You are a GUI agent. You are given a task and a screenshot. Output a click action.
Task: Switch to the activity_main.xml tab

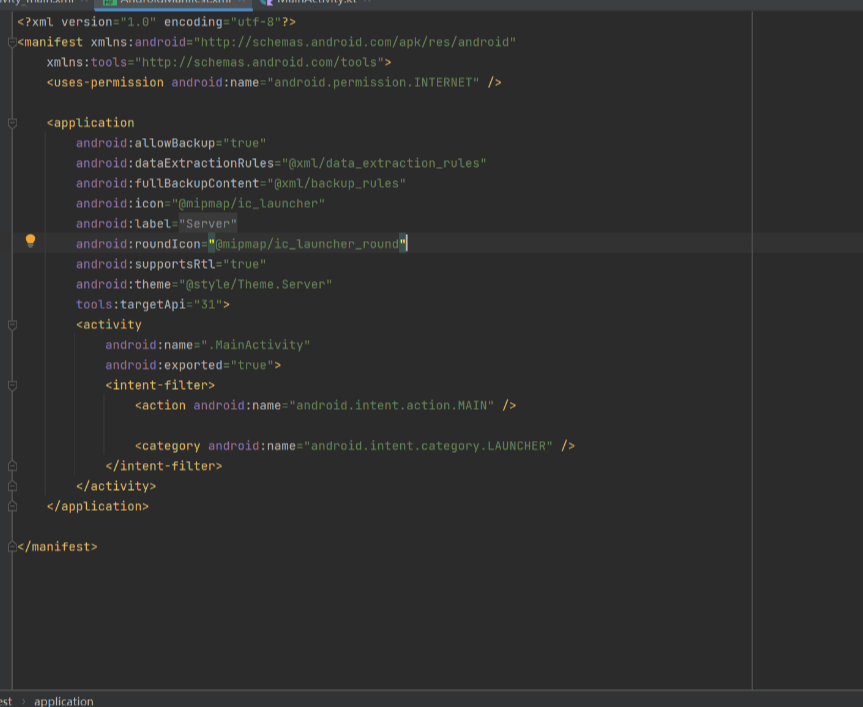(35, 3)
